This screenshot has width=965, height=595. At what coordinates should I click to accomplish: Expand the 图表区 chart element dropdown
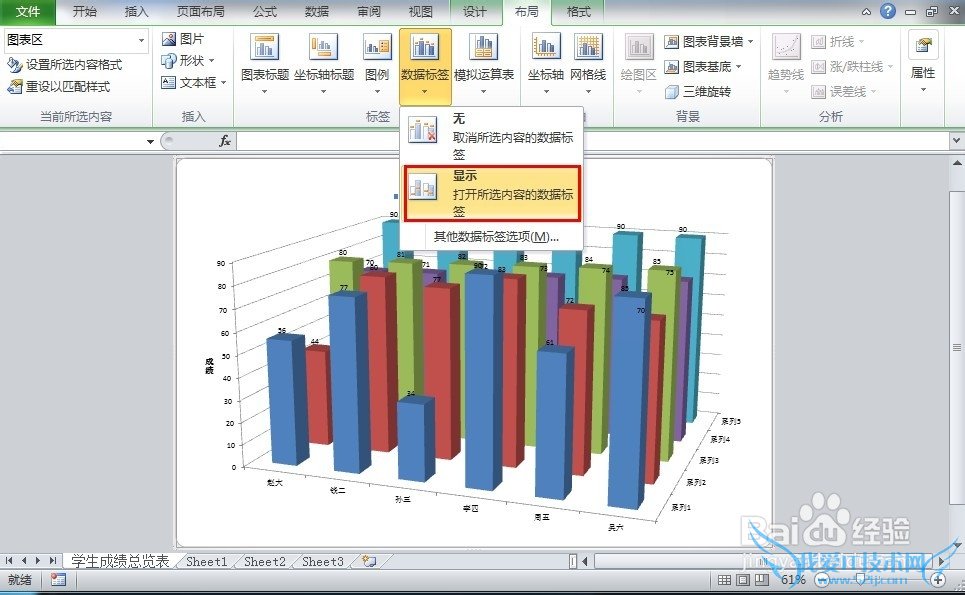141,40
